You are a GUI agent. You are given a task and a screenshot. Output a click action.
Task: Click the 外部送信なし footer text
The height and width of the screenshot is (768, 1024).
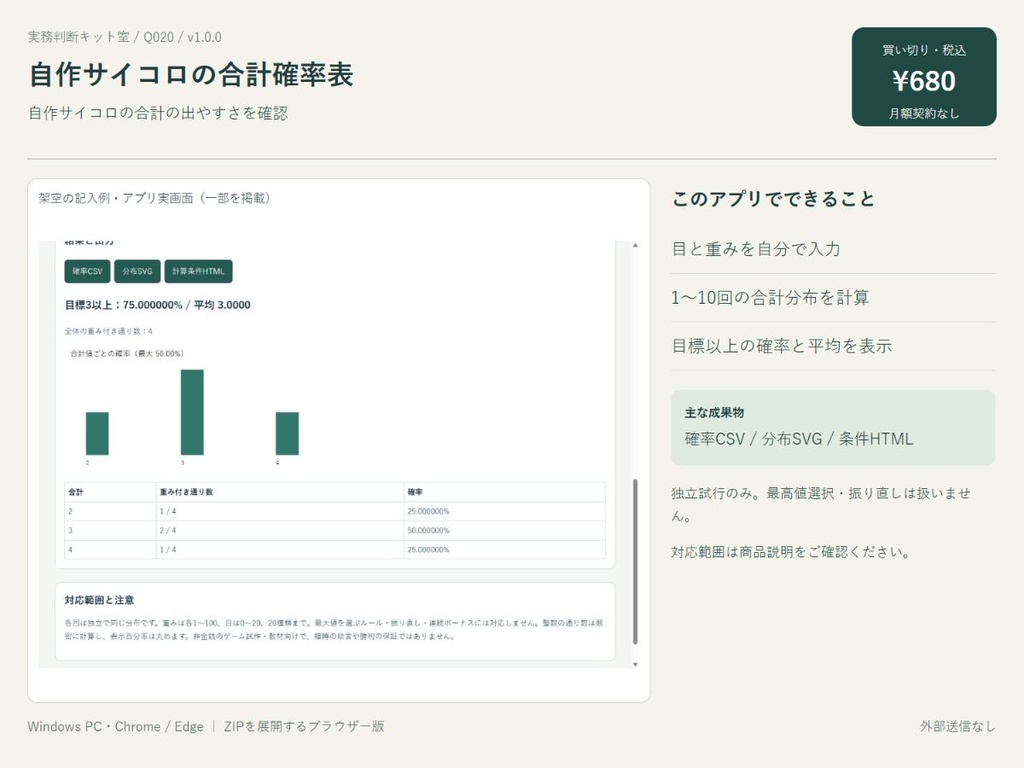tap(958, 726)
